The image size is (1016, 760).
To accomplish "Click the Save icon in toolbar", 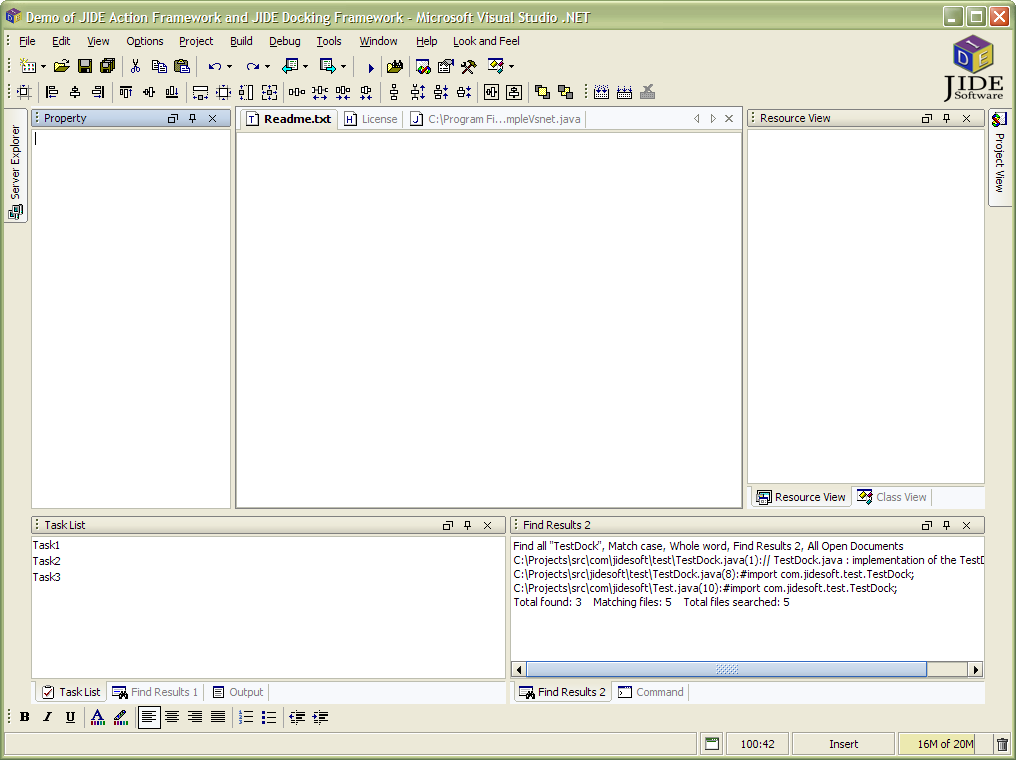I will [x=85, y=66].
